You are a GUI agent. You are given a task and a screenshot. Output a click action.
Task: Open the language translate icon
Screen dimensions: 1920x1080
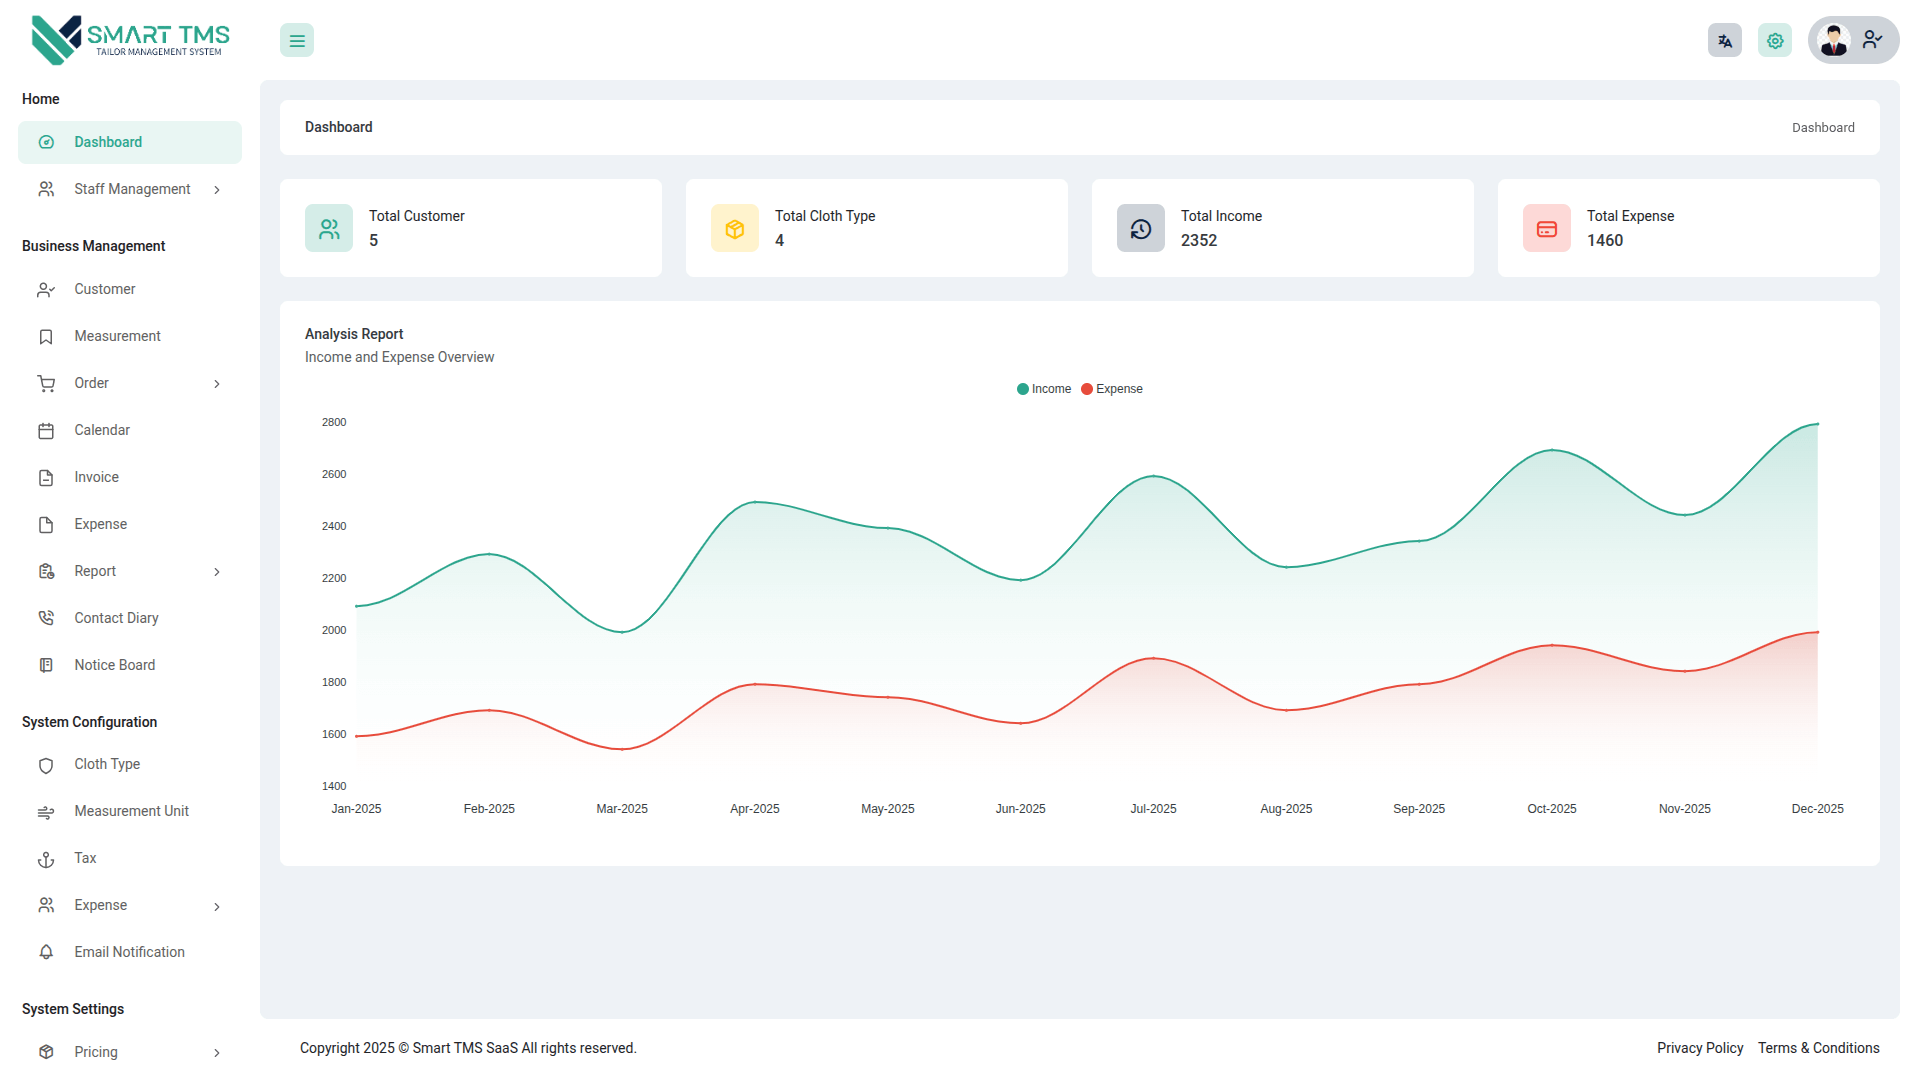coord(1724,41)
